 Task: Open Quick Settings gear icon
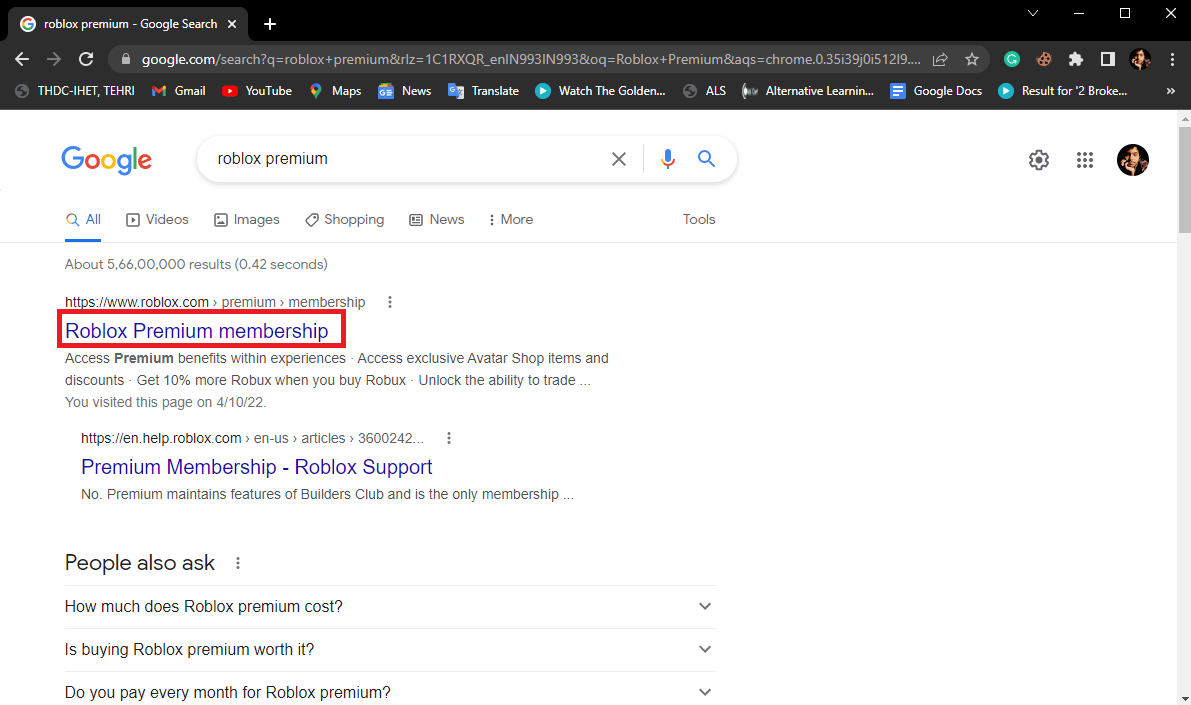(1038, 160)
